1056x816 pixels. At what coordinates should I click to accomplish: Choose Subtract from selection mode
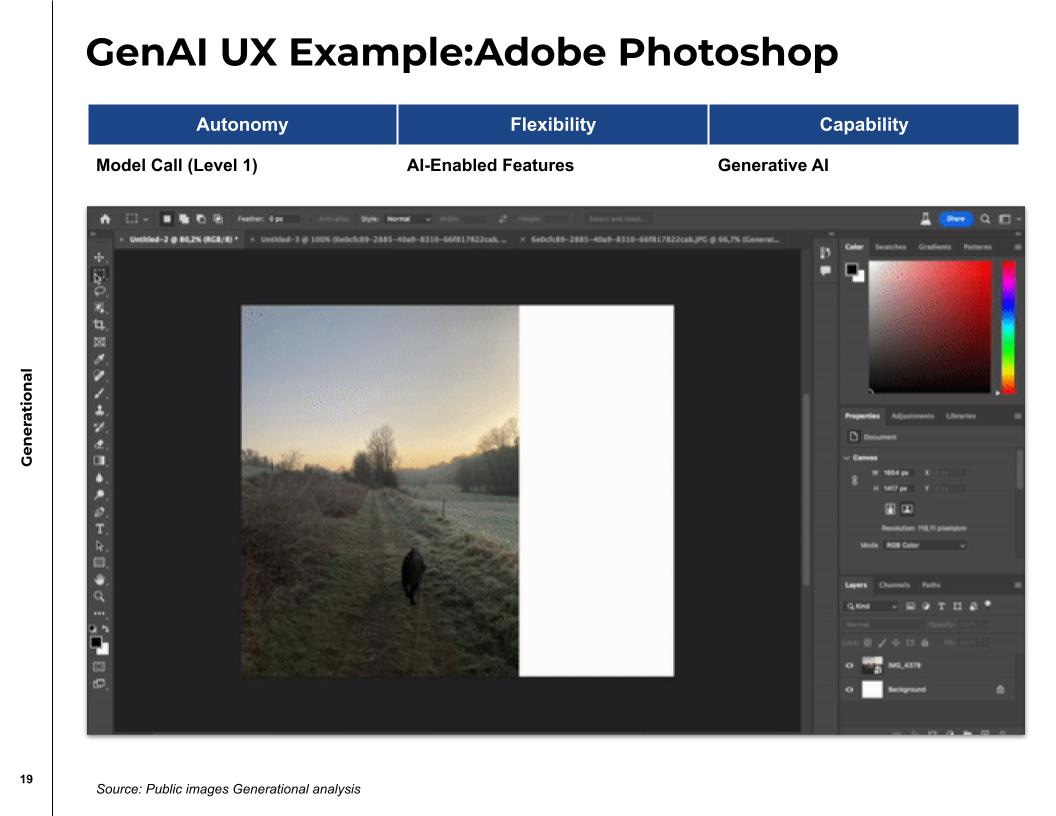pos(201,219)
